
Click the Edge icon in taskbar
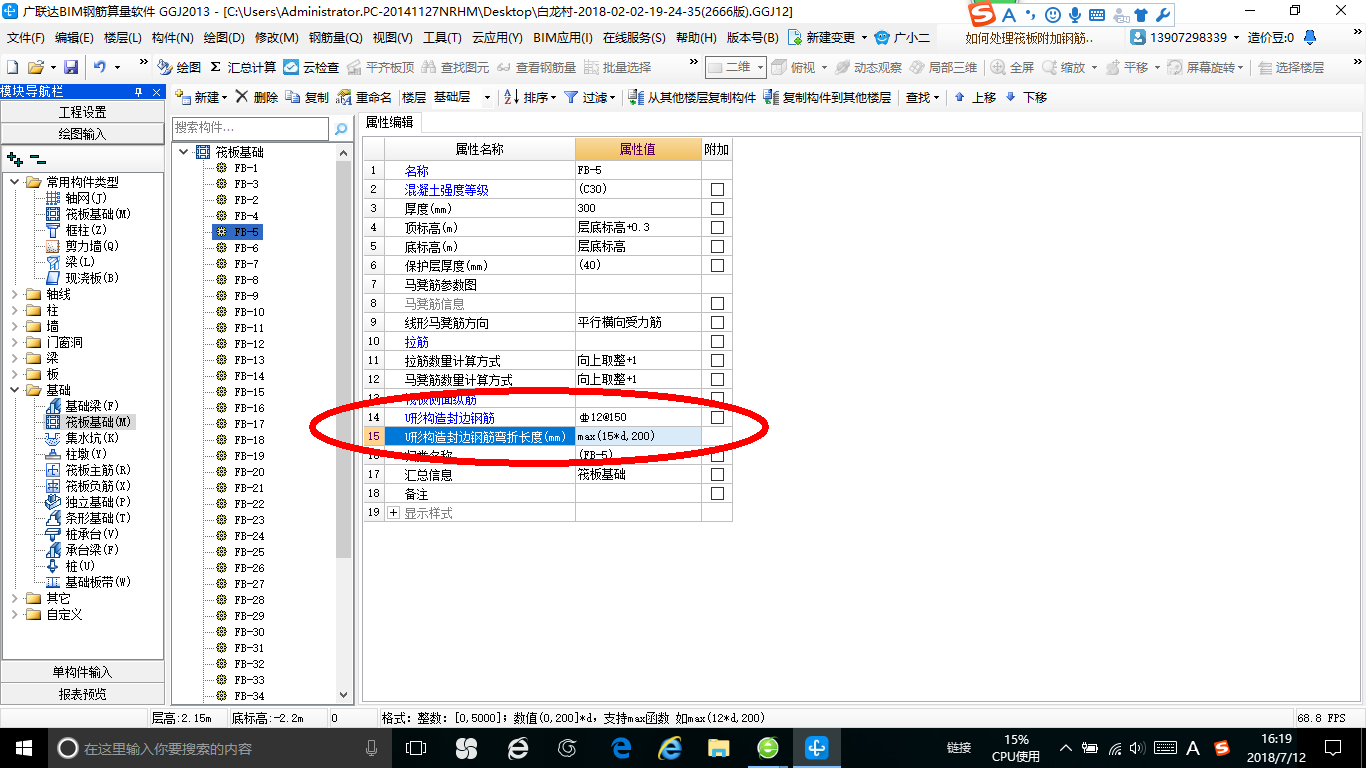pyautogui.click(x=622, y=748)
